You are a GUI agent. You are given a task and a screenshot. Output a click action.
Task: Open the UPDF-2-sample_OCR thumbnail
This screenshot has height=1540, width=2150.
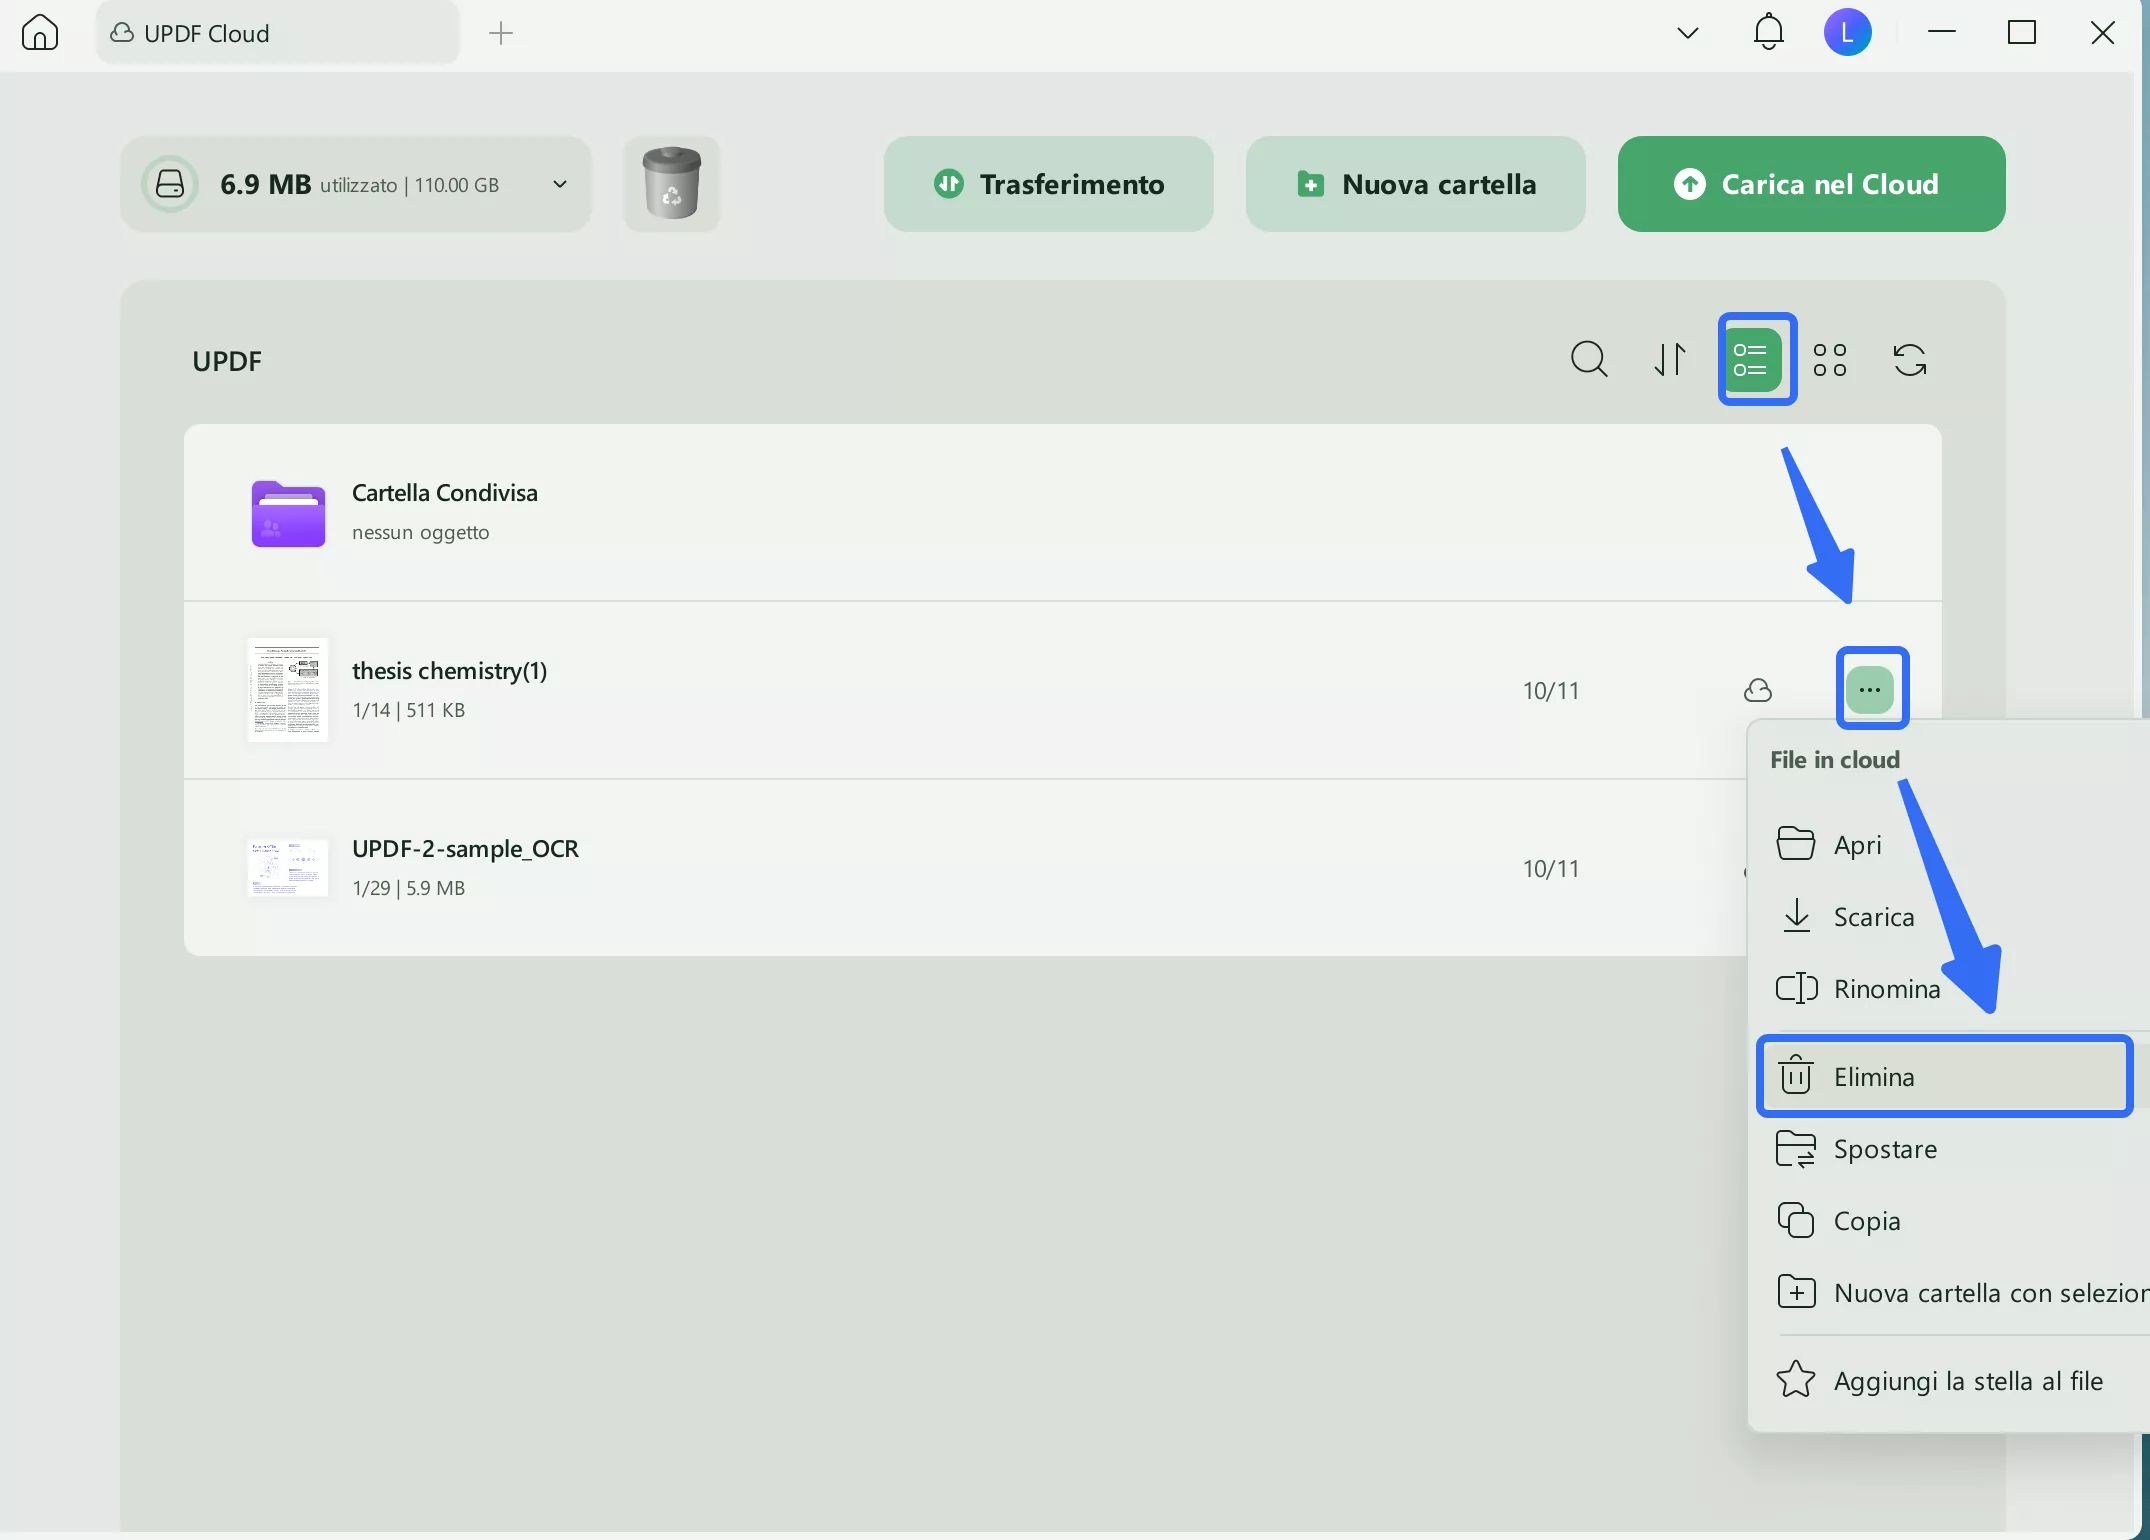coord(288,868)
